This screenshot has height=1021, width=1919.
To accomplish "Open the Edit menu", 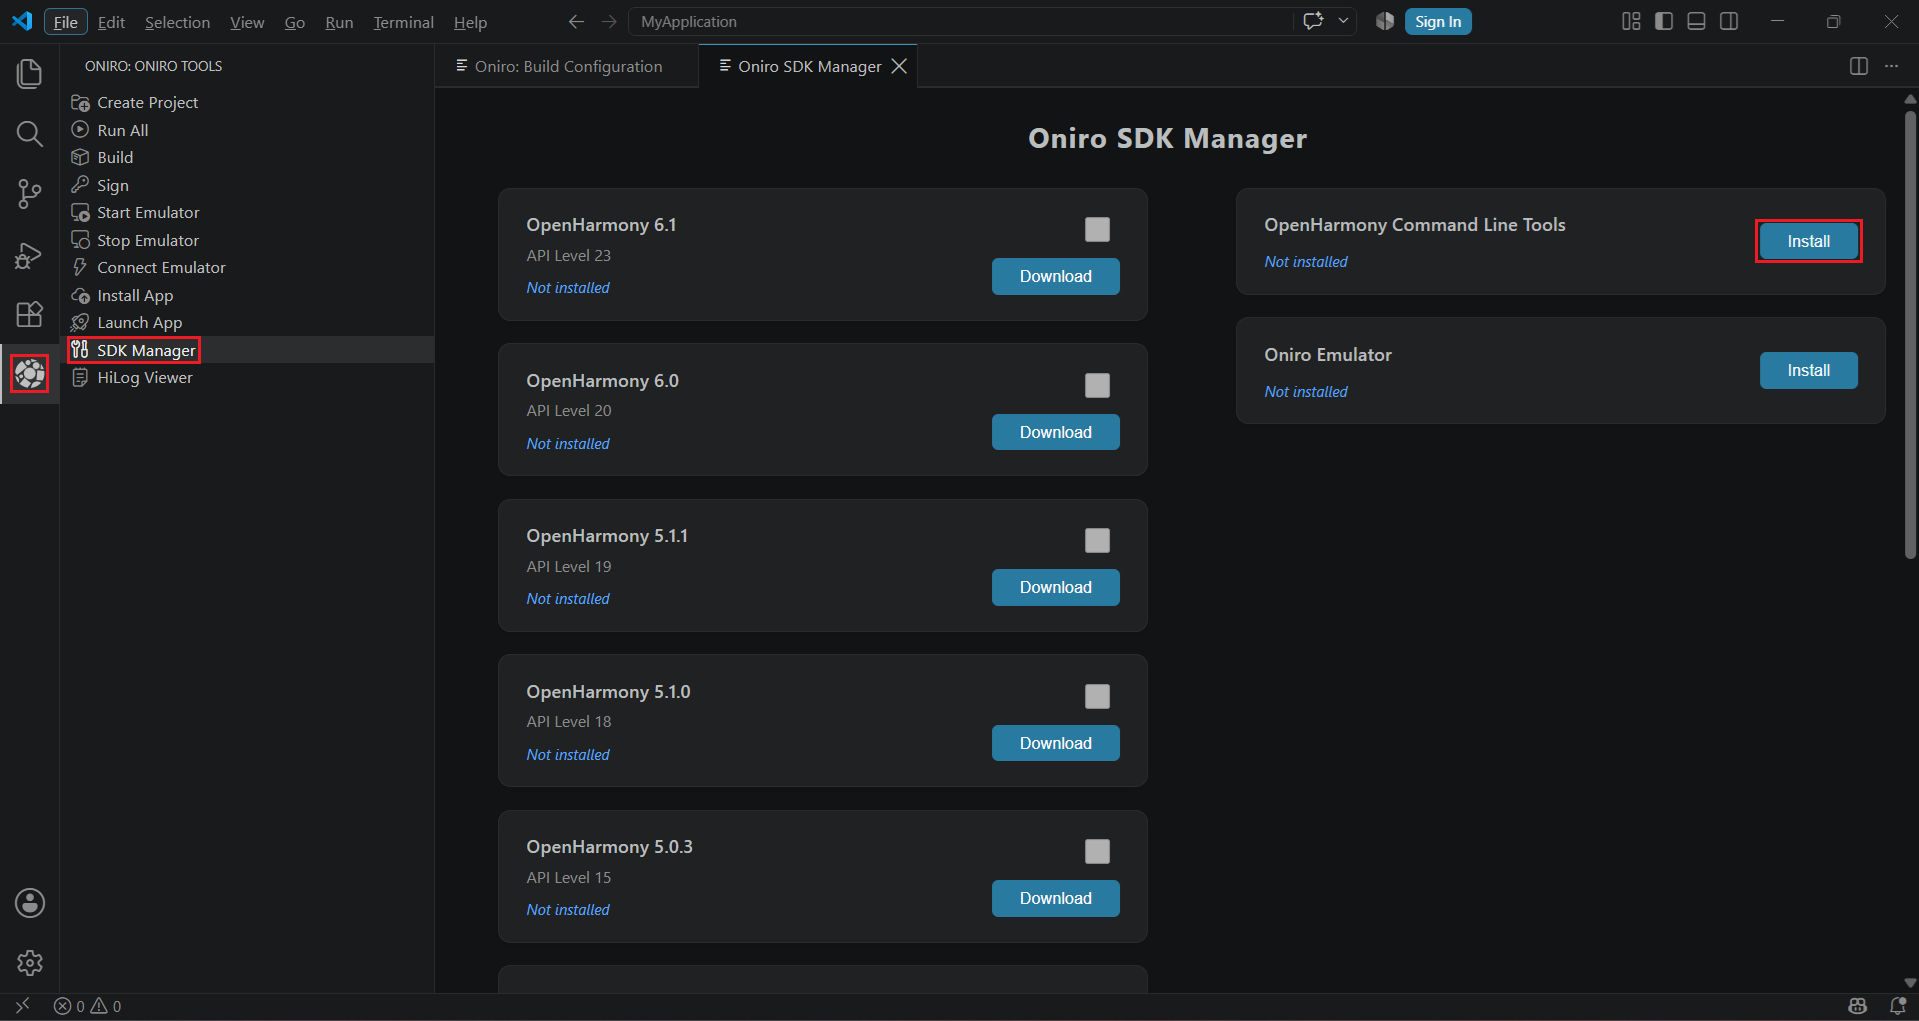I will pos(111,22).
